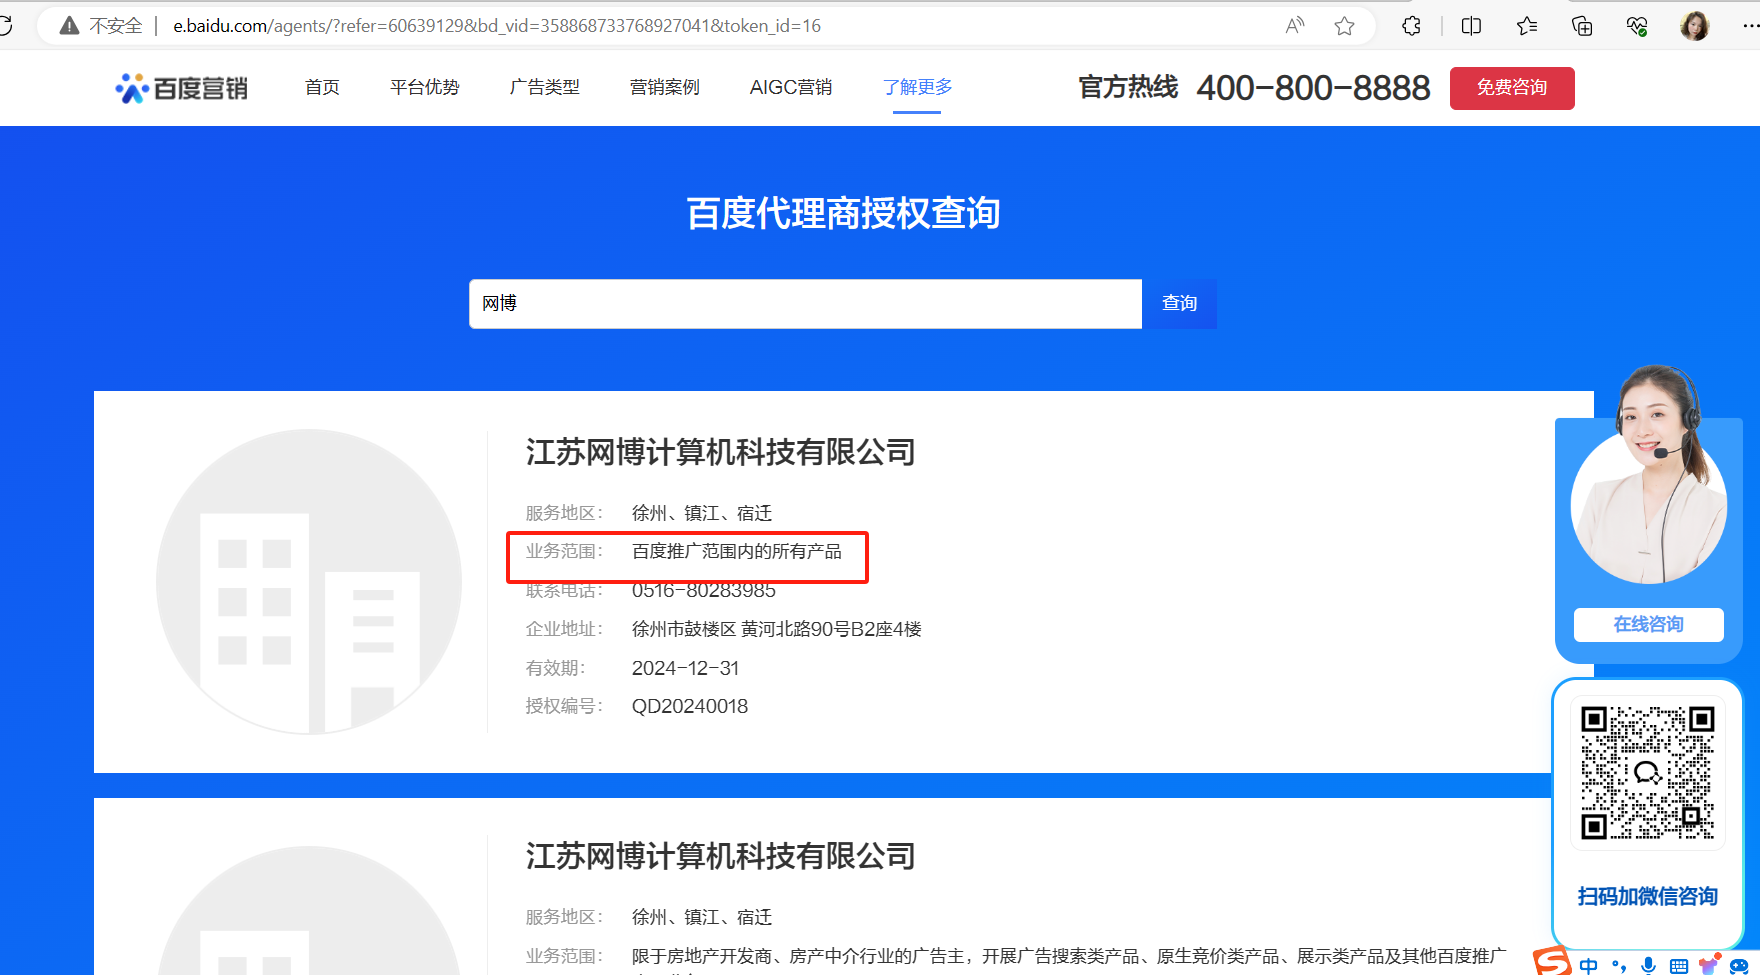The width and height of the screenshot is (1760, 975).
Task: Open the 平台优势 menu item
Action: tap(425, 88)
